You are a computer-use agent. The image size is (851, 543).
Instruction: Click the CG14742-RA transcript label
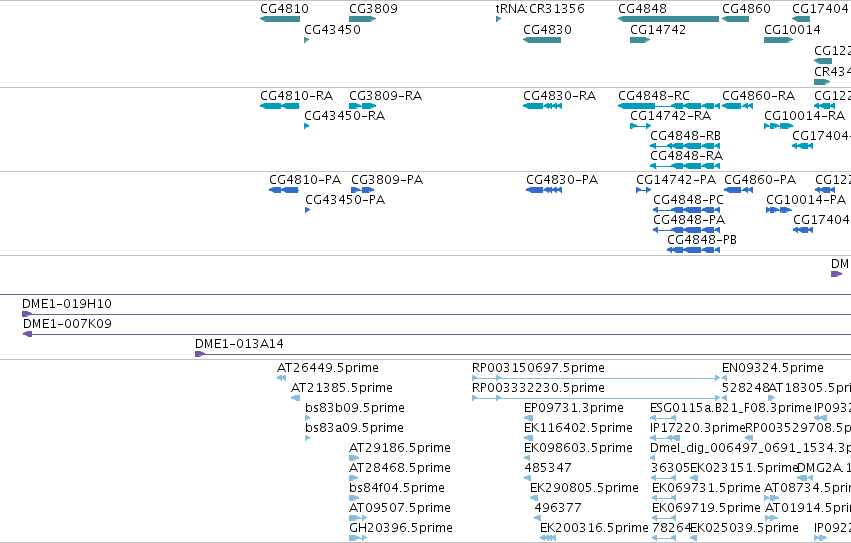670,116
